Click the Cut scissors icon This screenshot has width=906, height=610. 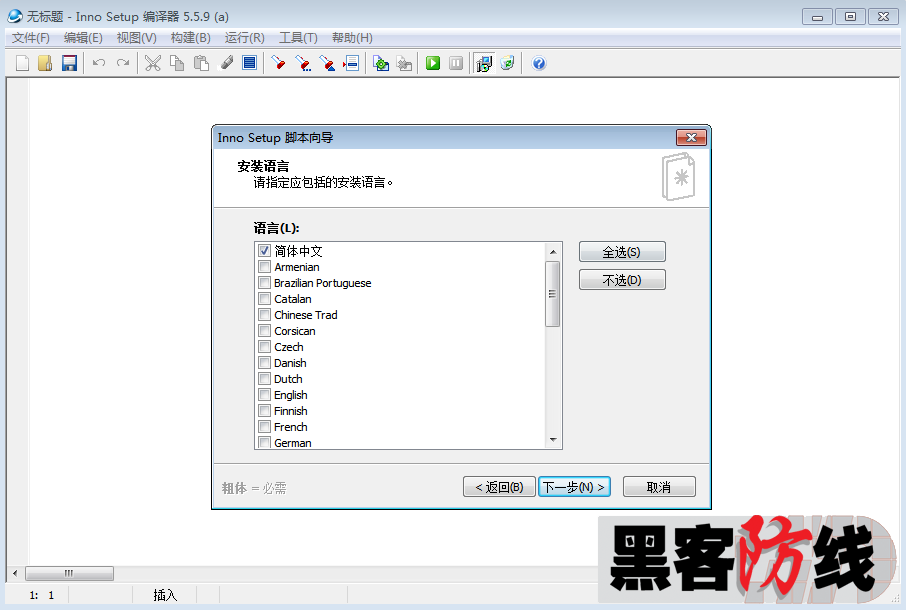153,63
